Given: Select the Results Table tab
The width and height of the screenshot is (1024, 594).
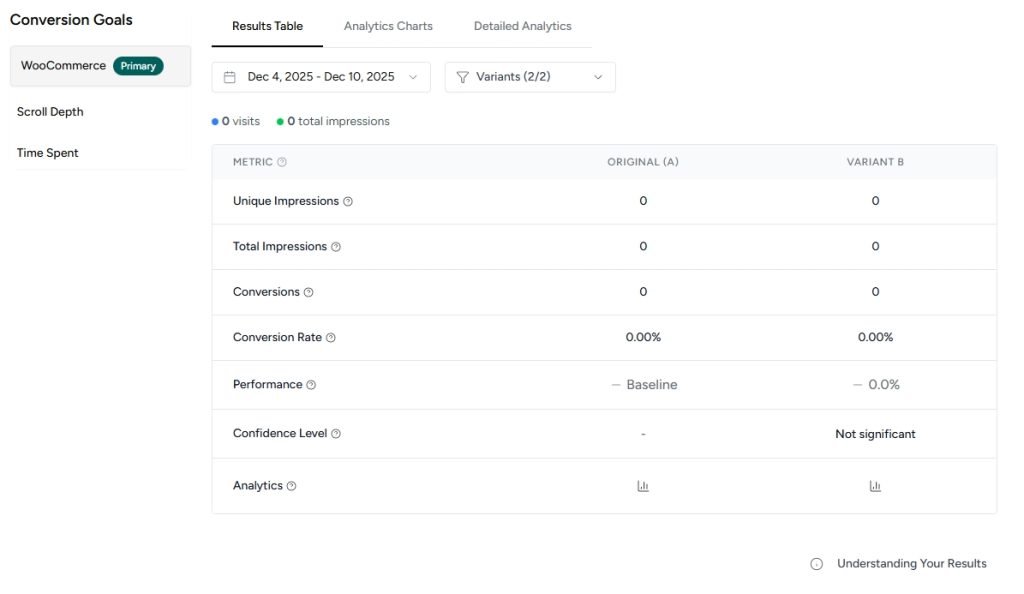Looking at the screenshot, I should pyautogui.click(x=267, y=26).
